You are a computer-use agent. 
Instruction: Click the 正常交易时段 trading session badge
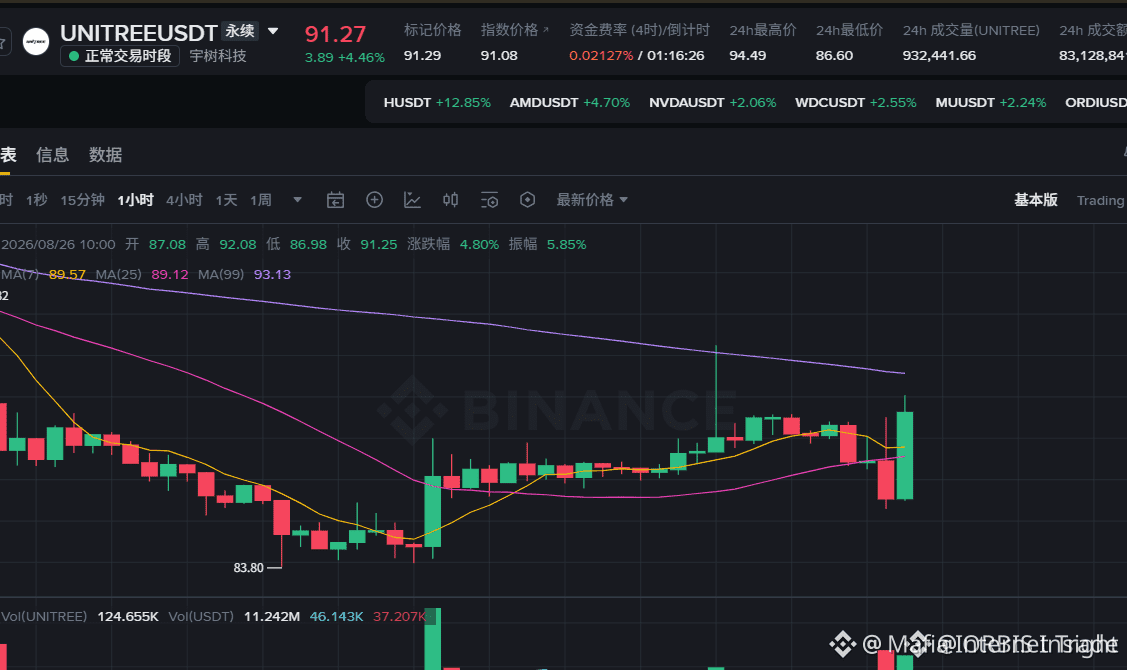click(119, 56)
